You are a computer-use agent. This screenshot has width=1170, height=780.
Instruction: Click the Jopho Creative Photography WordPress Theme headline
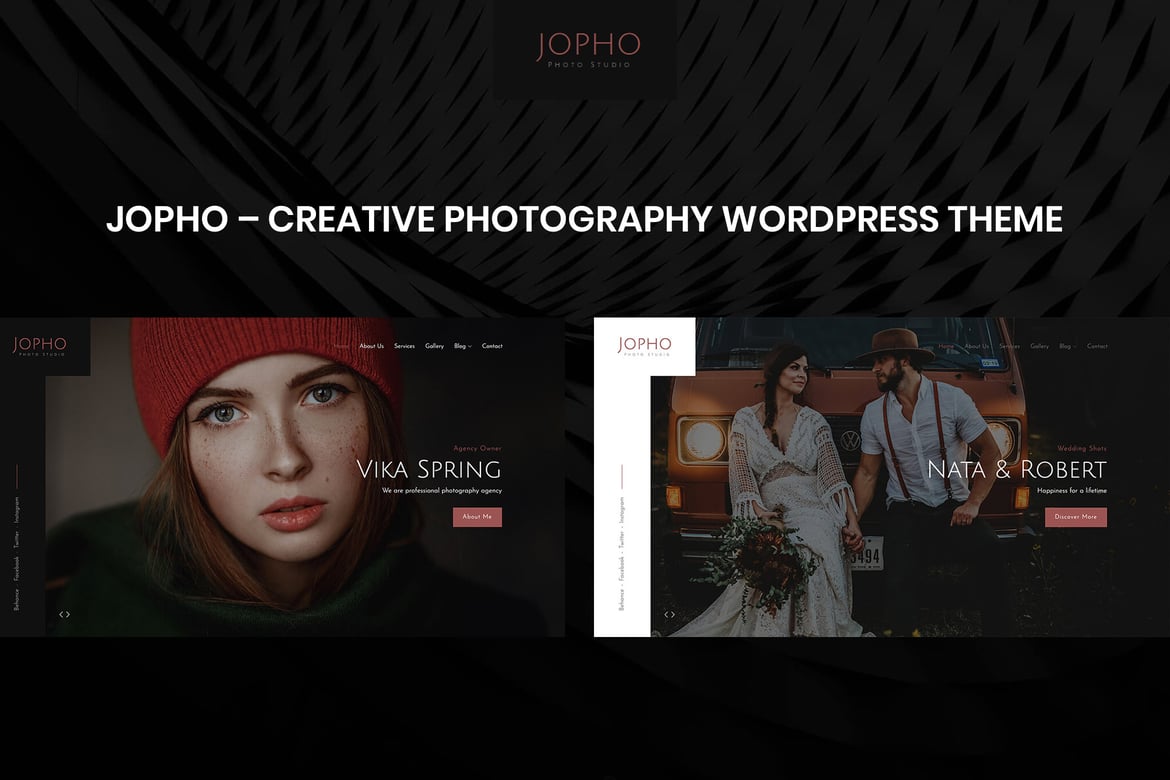[584, 219]
